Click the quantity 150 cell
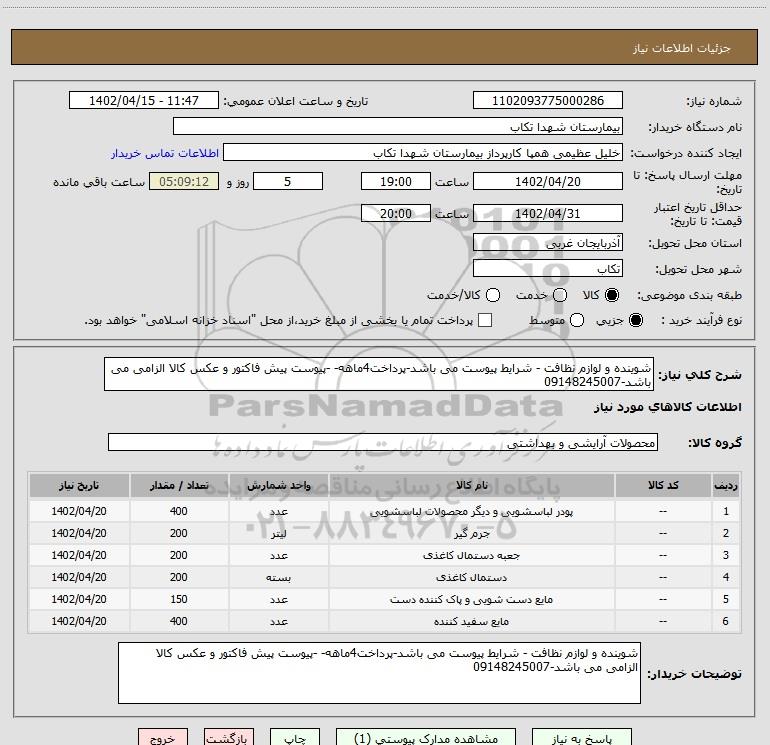 (179, 600)
